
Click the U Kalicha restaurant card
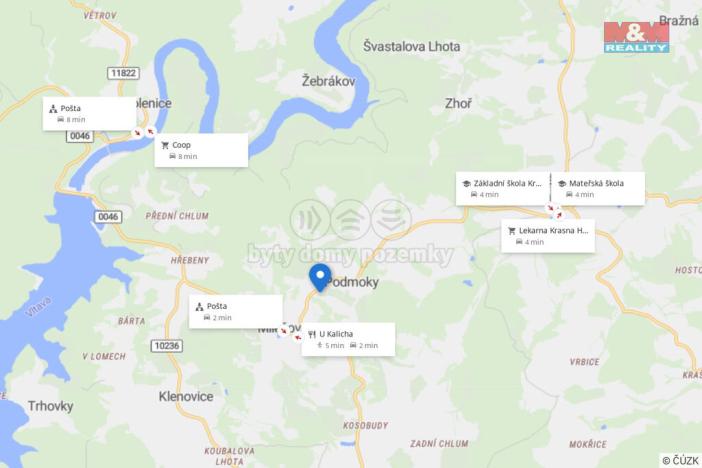click(348, 339)
